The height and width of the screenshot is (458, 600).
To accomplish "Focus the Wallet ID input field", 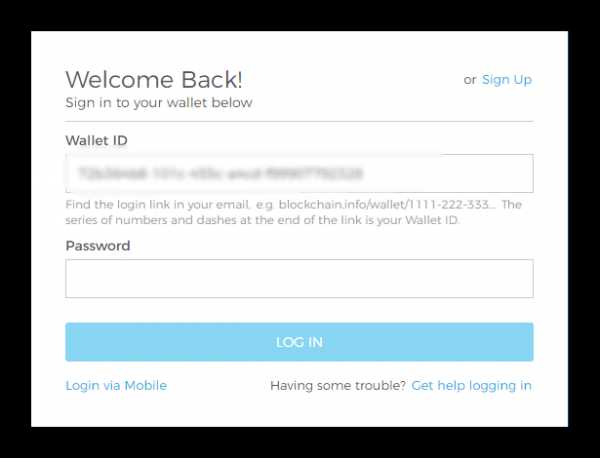I will [299, 173].
